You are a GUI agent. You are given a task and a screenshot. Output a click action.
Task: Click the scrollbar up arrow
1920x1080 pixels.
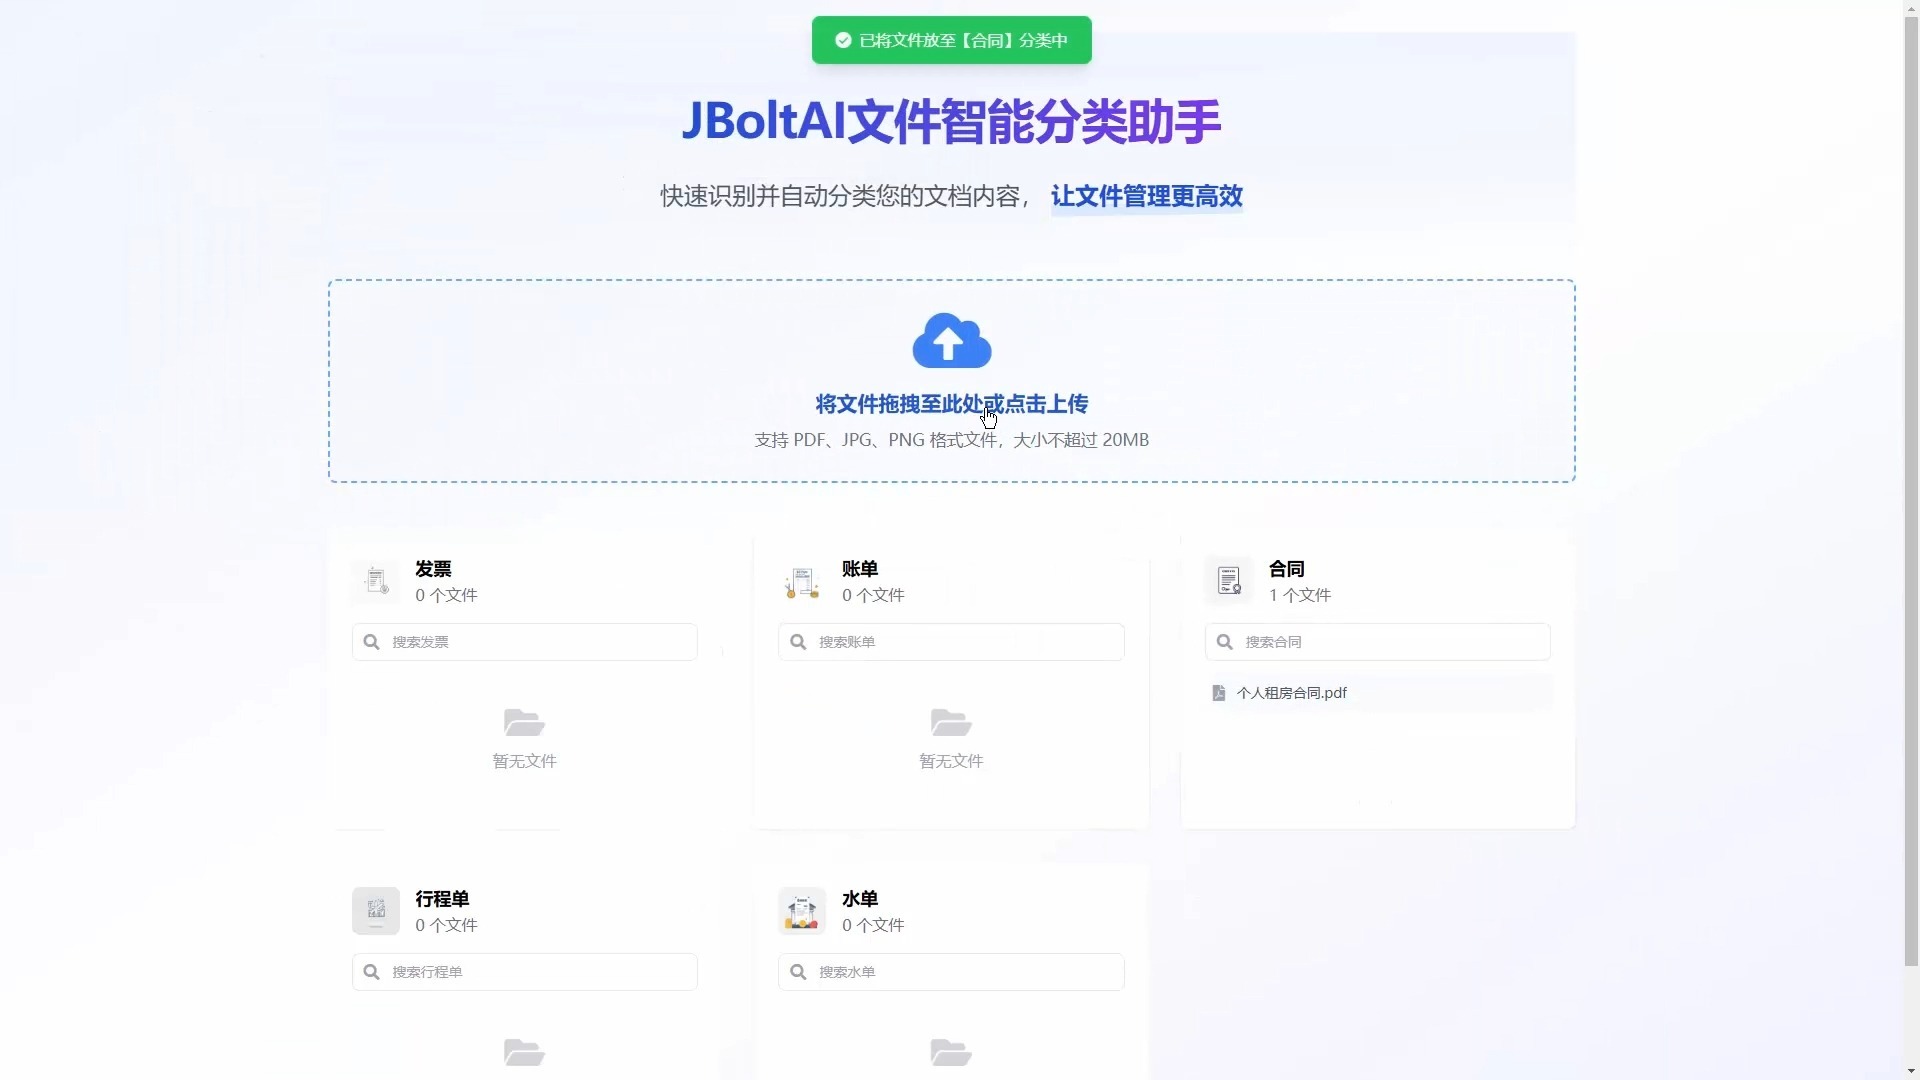click(1911, 8)
